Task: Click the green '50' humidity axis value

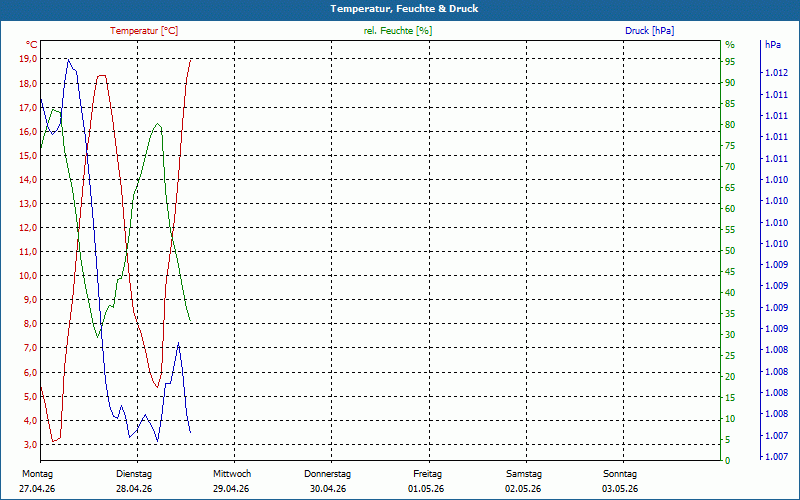Action: pos(730,251)
